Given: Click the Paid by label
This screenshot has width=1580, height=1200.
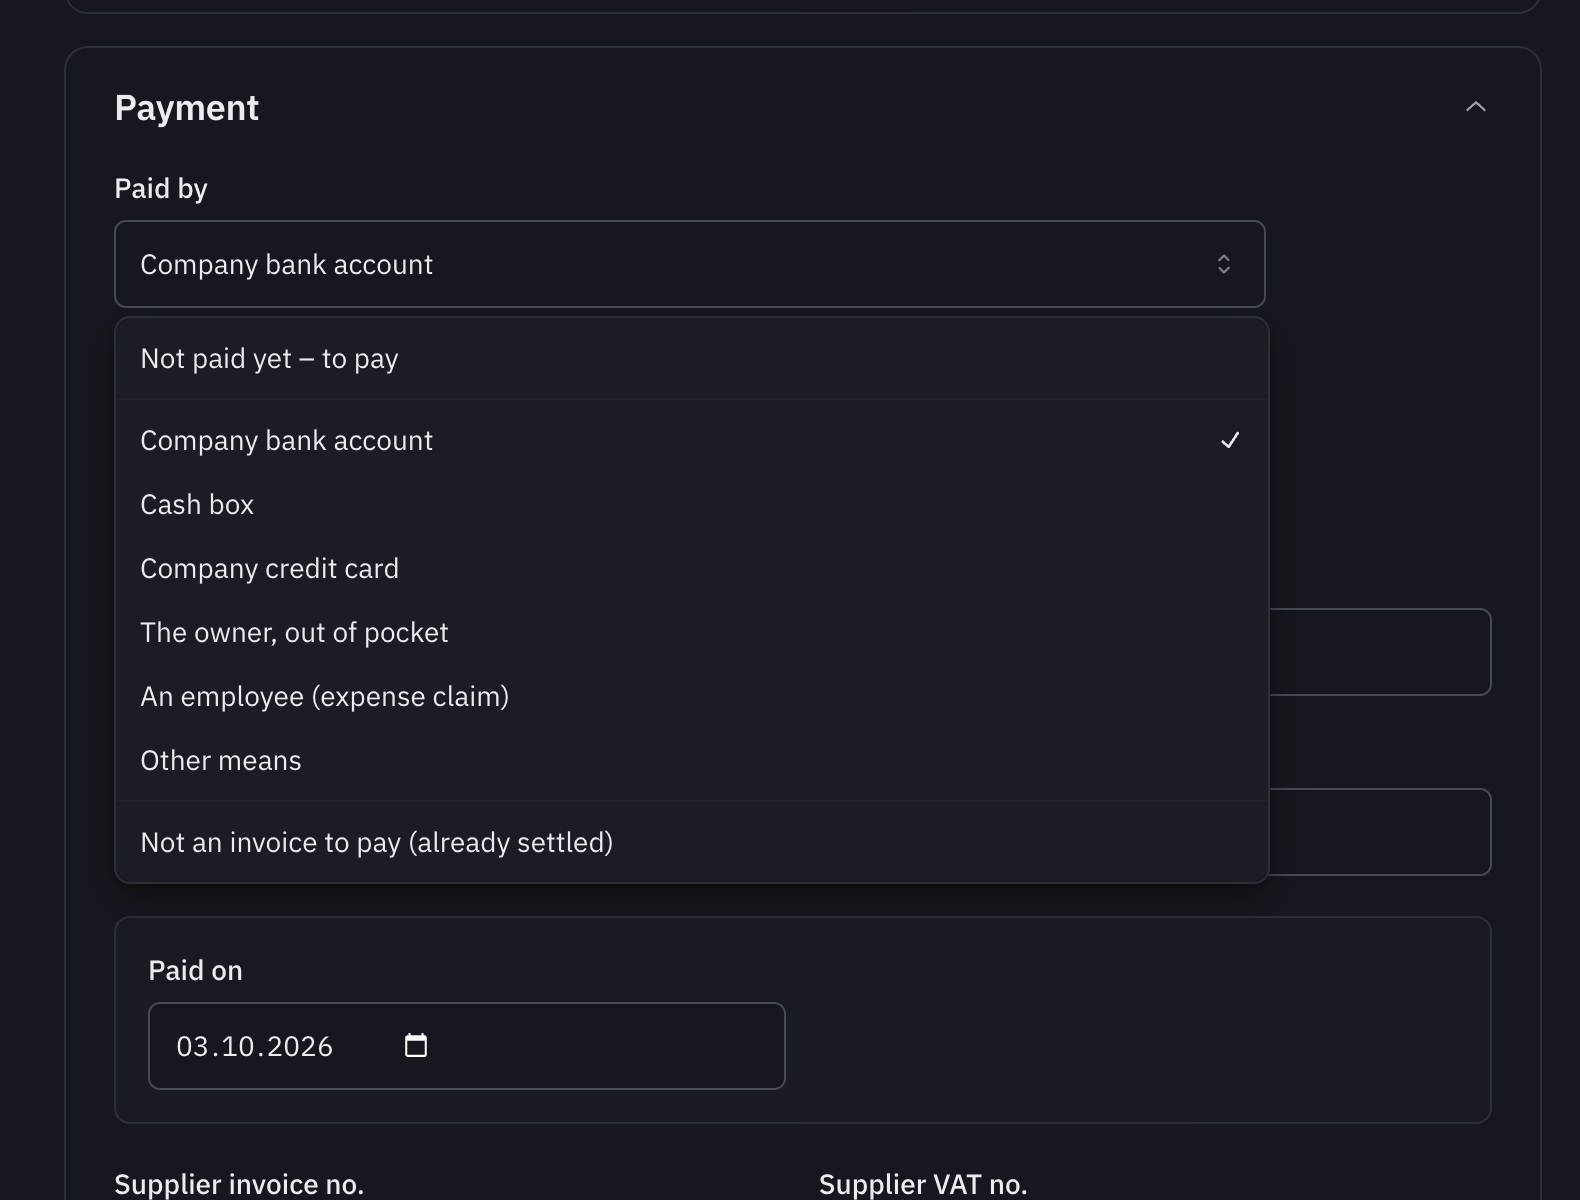Looking at the screenshot, I should (x=161, y=189).
